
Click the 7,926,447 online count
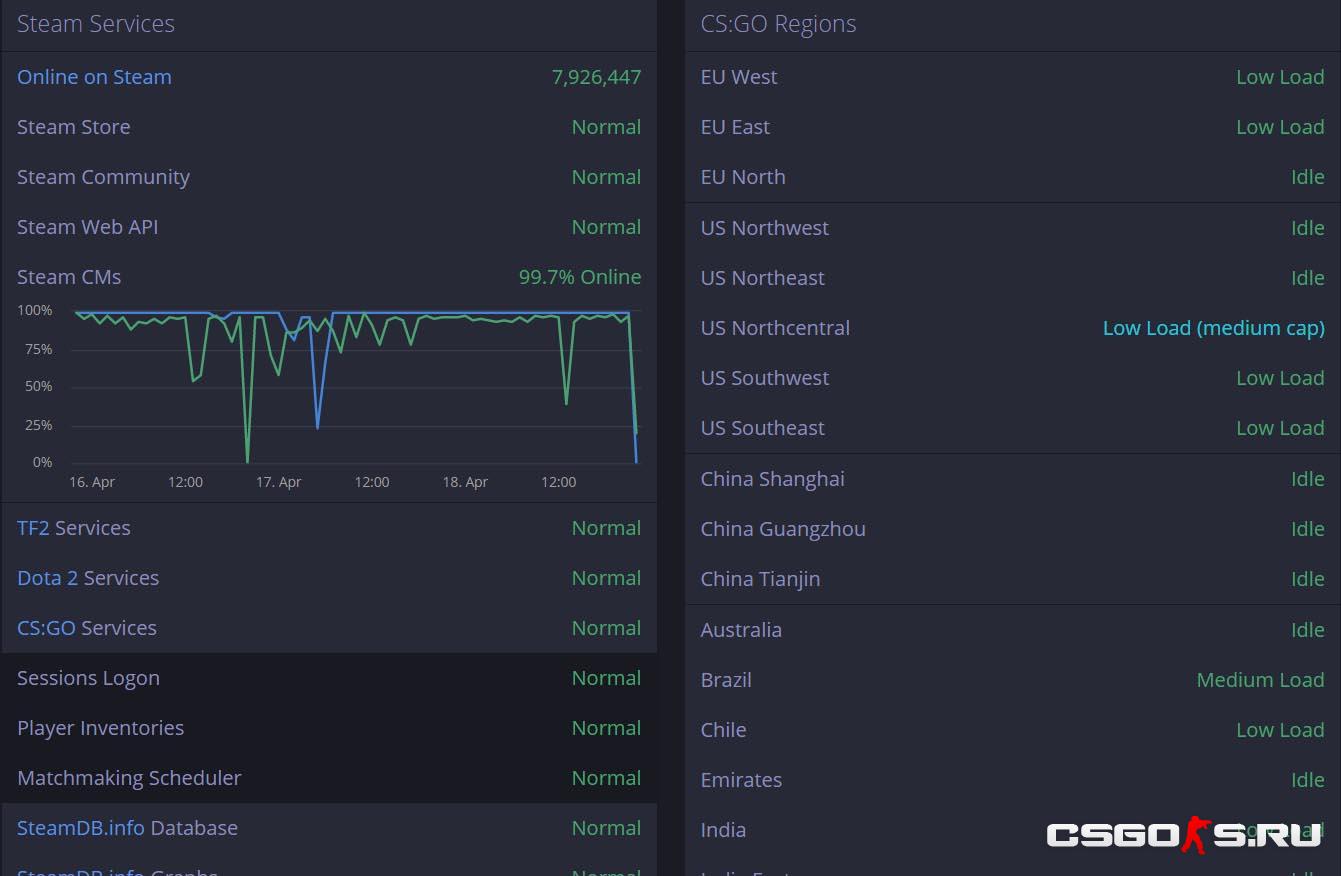[596, 77]
